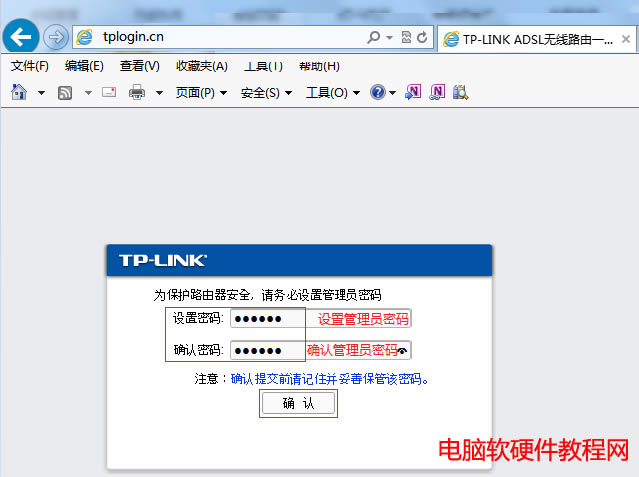
Task: Click the blue help question icon
Action: (378, 92)
